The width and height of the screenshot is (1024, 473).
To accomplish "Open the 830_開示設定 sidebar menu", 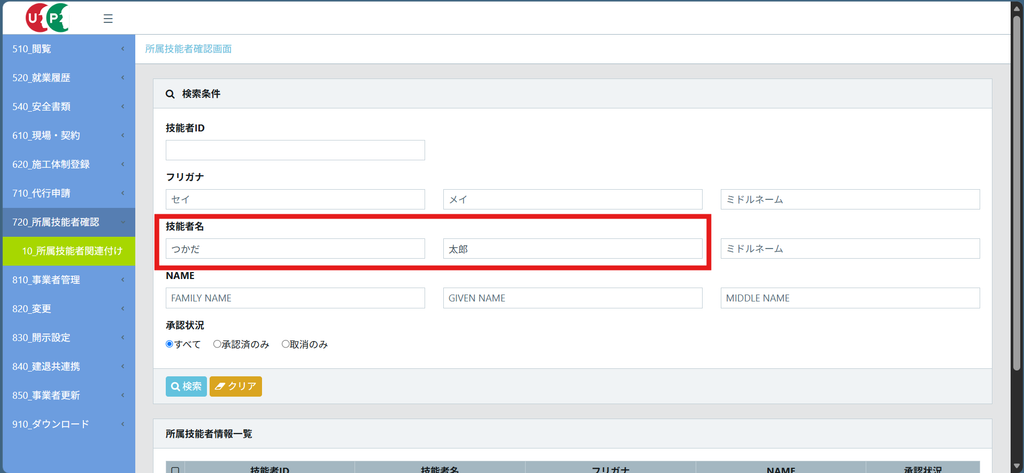I will pyautogui.click(x=69, y=337).
